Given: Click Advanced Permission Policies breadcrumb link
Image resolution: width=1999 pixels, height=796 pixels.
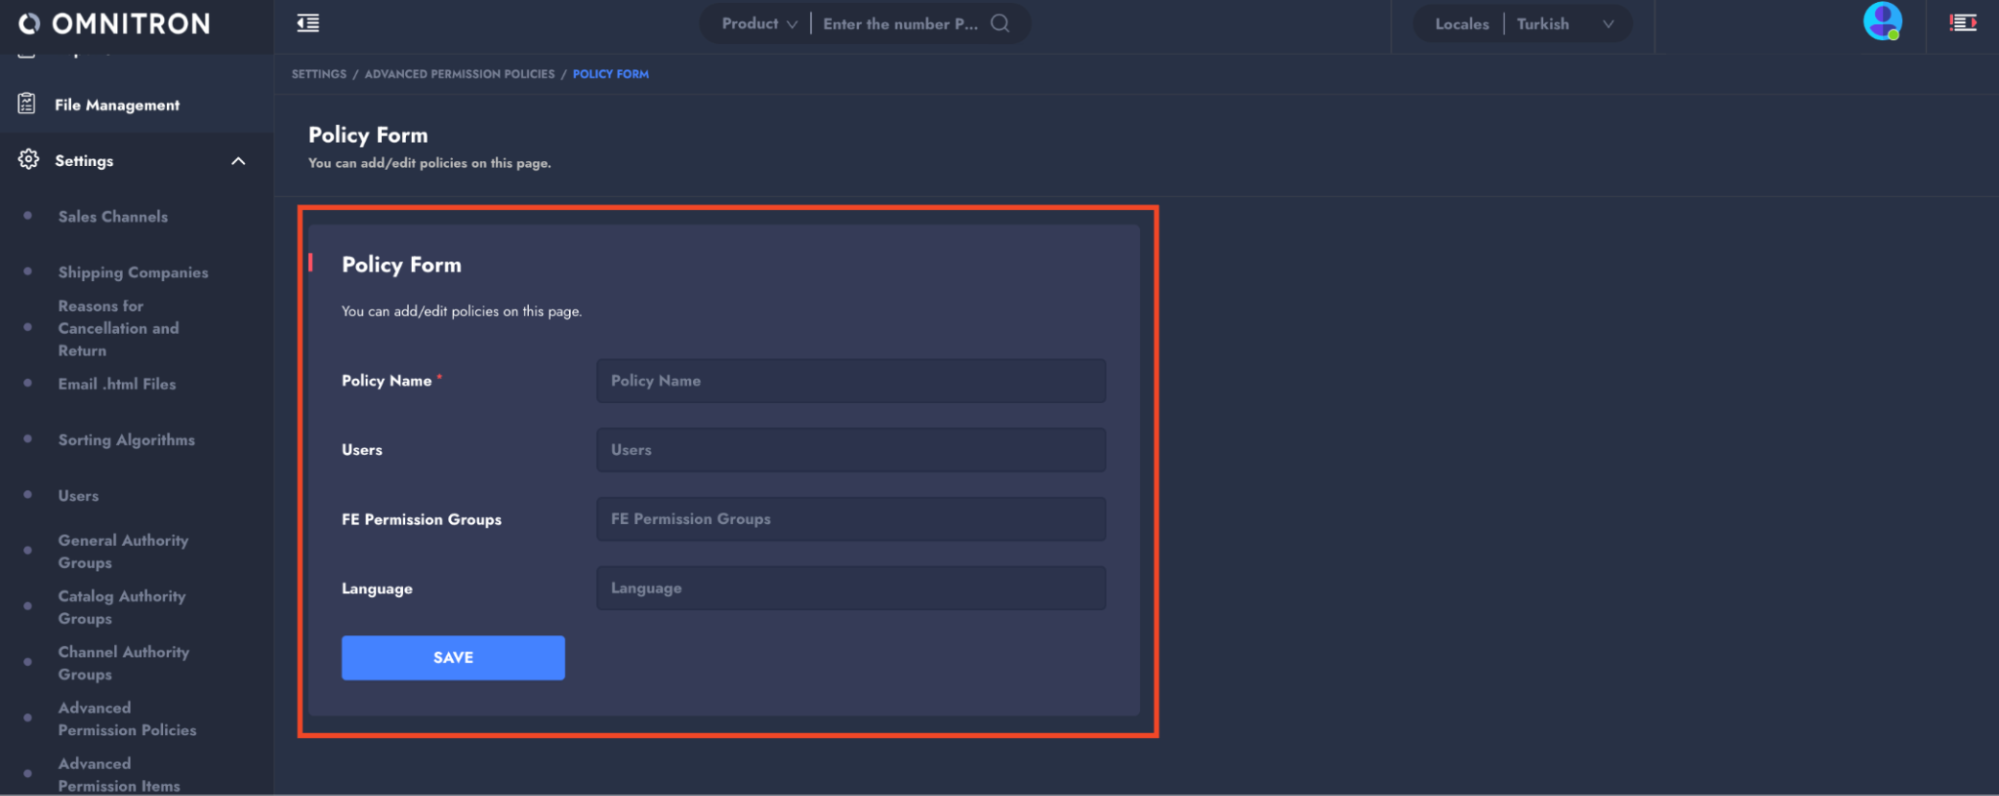Looking at the screenshot, I should 459,74.
